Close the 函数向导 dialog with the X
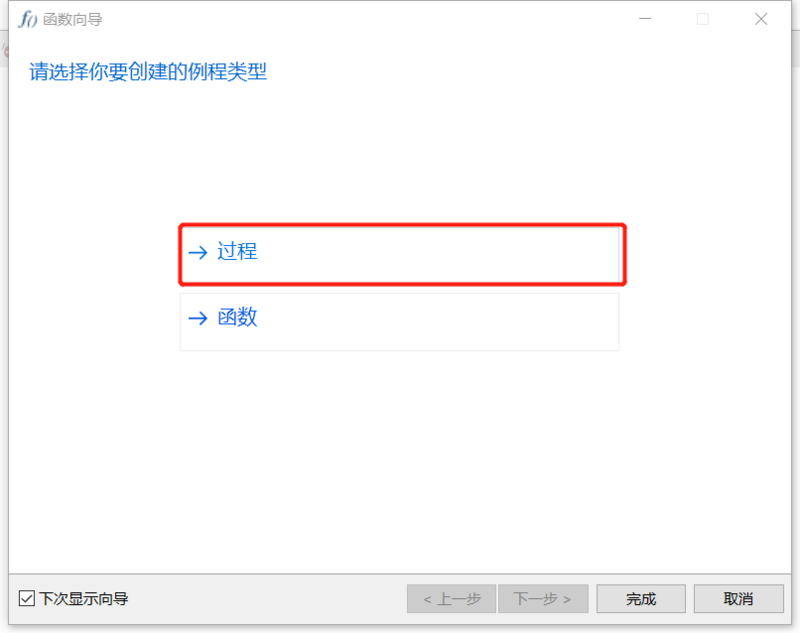Screen dimensions: 800x633 (761, 19)
